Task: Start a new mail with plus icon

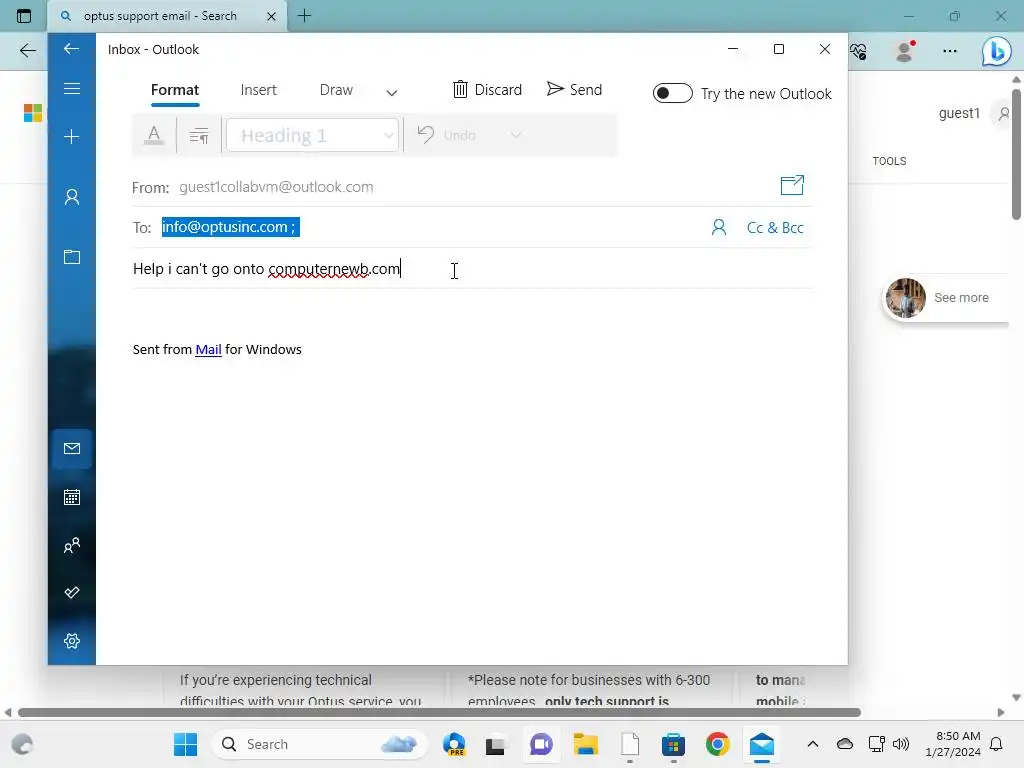Action: (x=72, y=136)
